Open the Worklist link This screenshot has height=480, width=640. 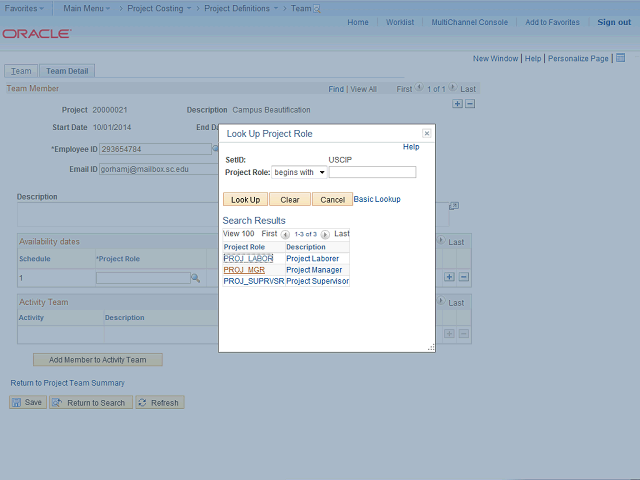click(400, 22)
